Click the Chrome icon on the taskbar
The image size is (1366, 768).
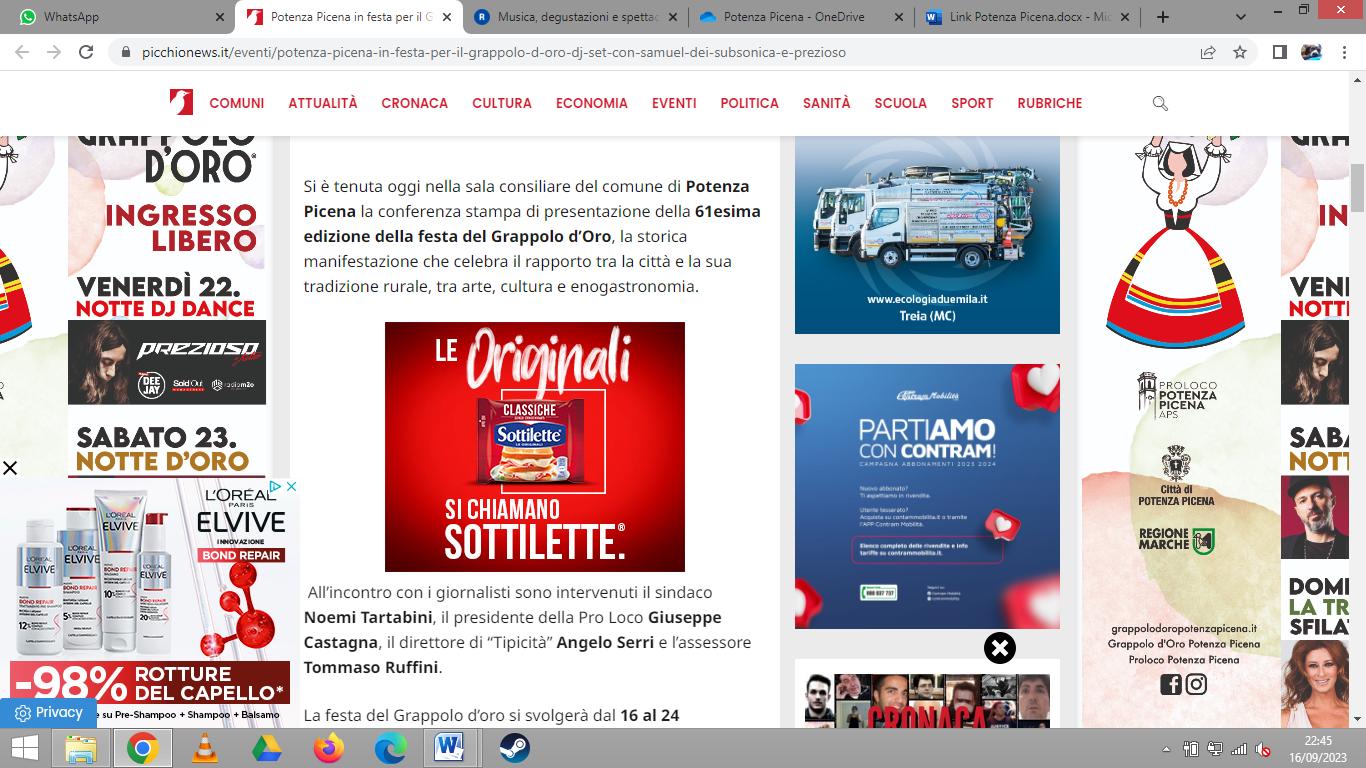click(143, 748)
